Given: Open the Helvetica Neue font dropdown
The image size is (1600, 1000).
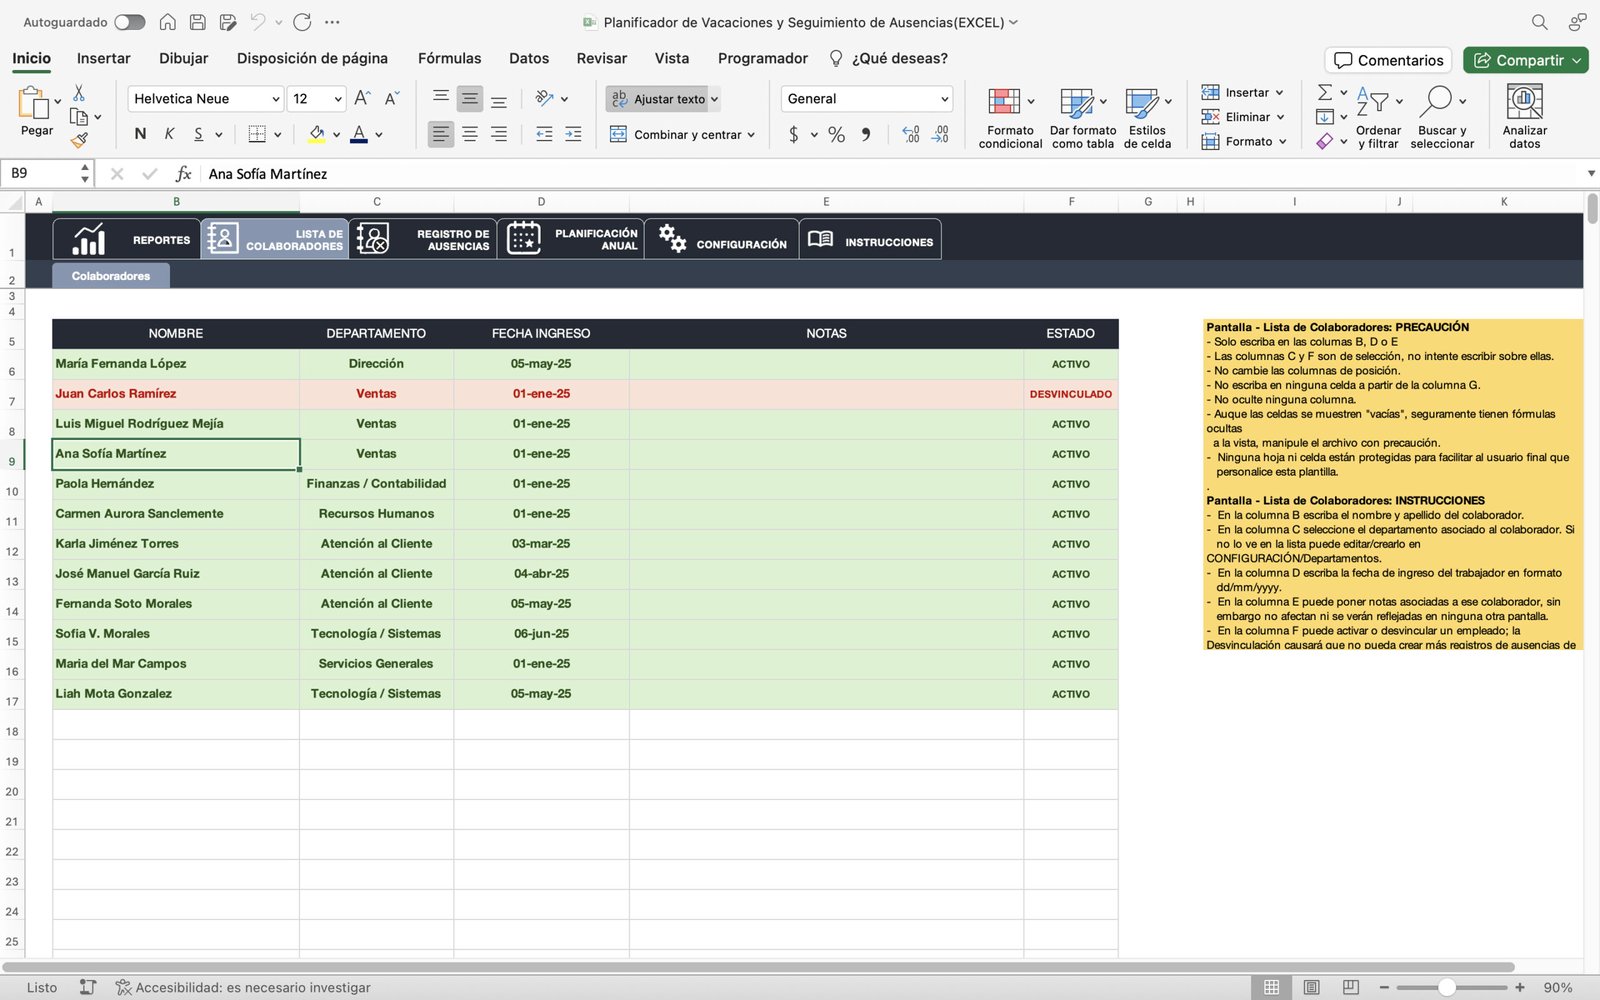Looking at the screenshot, I should tap(275, 99).
